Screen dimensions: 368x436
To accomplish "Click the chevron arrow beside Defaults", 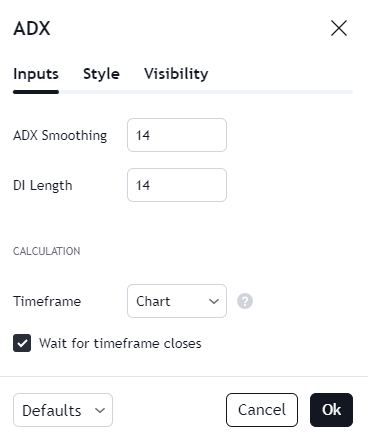I will coord(100,410).
